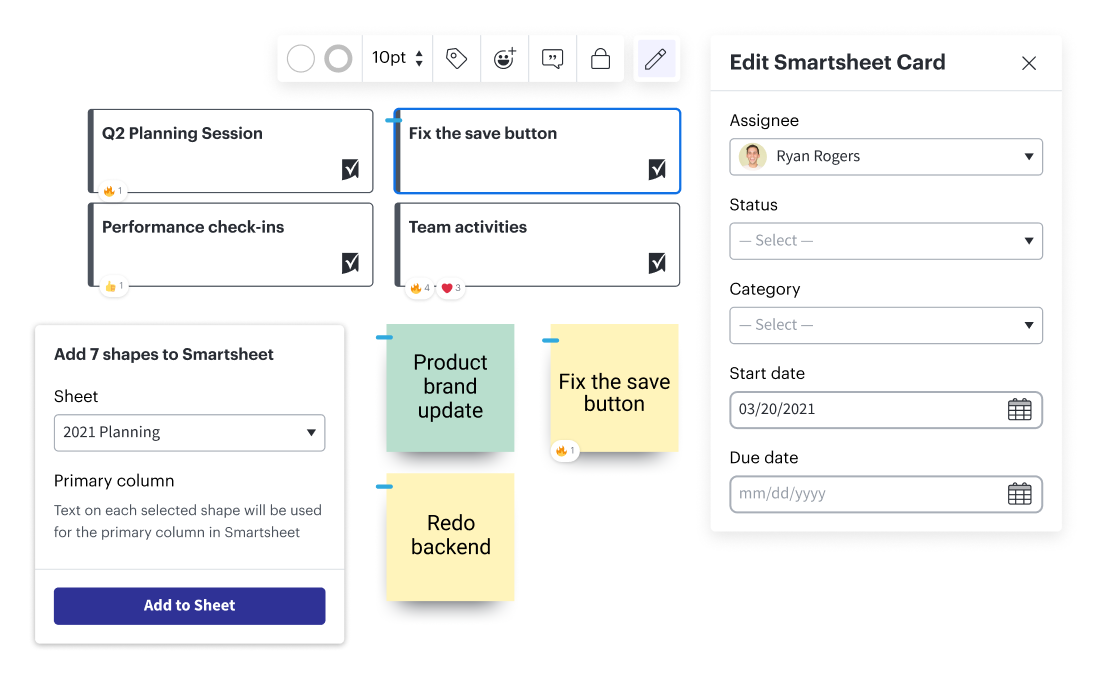Image resolution: width=1108 pixels, height=674 pixels.
Task: Close the Edit Smartsheet Card panel
Action: pos(1028,63)
